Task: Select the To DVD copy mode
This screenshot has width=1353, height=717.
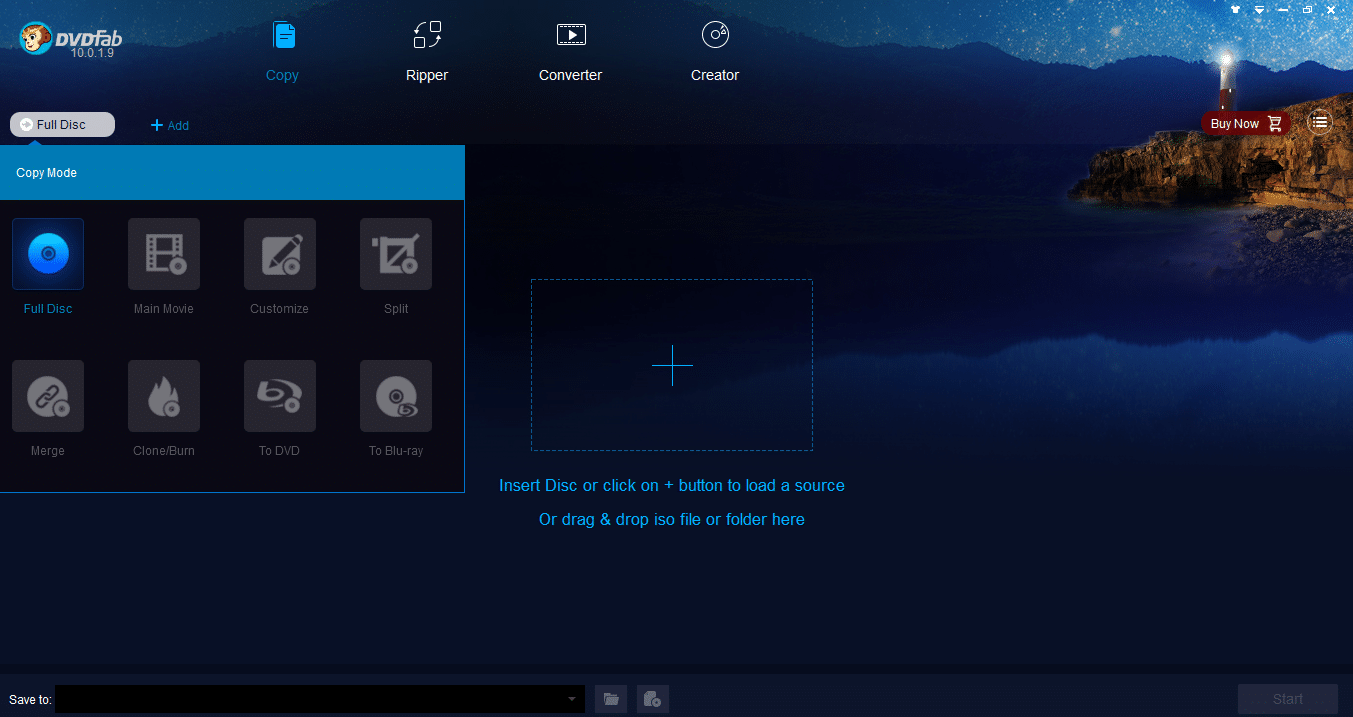Action: tap(279, 395)
